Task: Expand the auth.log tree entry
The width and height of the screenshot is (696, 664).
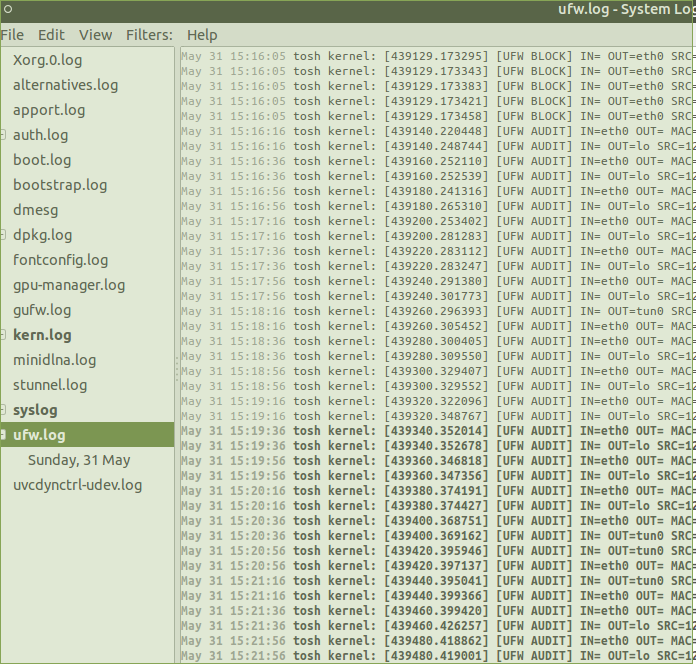Action: 3,134
